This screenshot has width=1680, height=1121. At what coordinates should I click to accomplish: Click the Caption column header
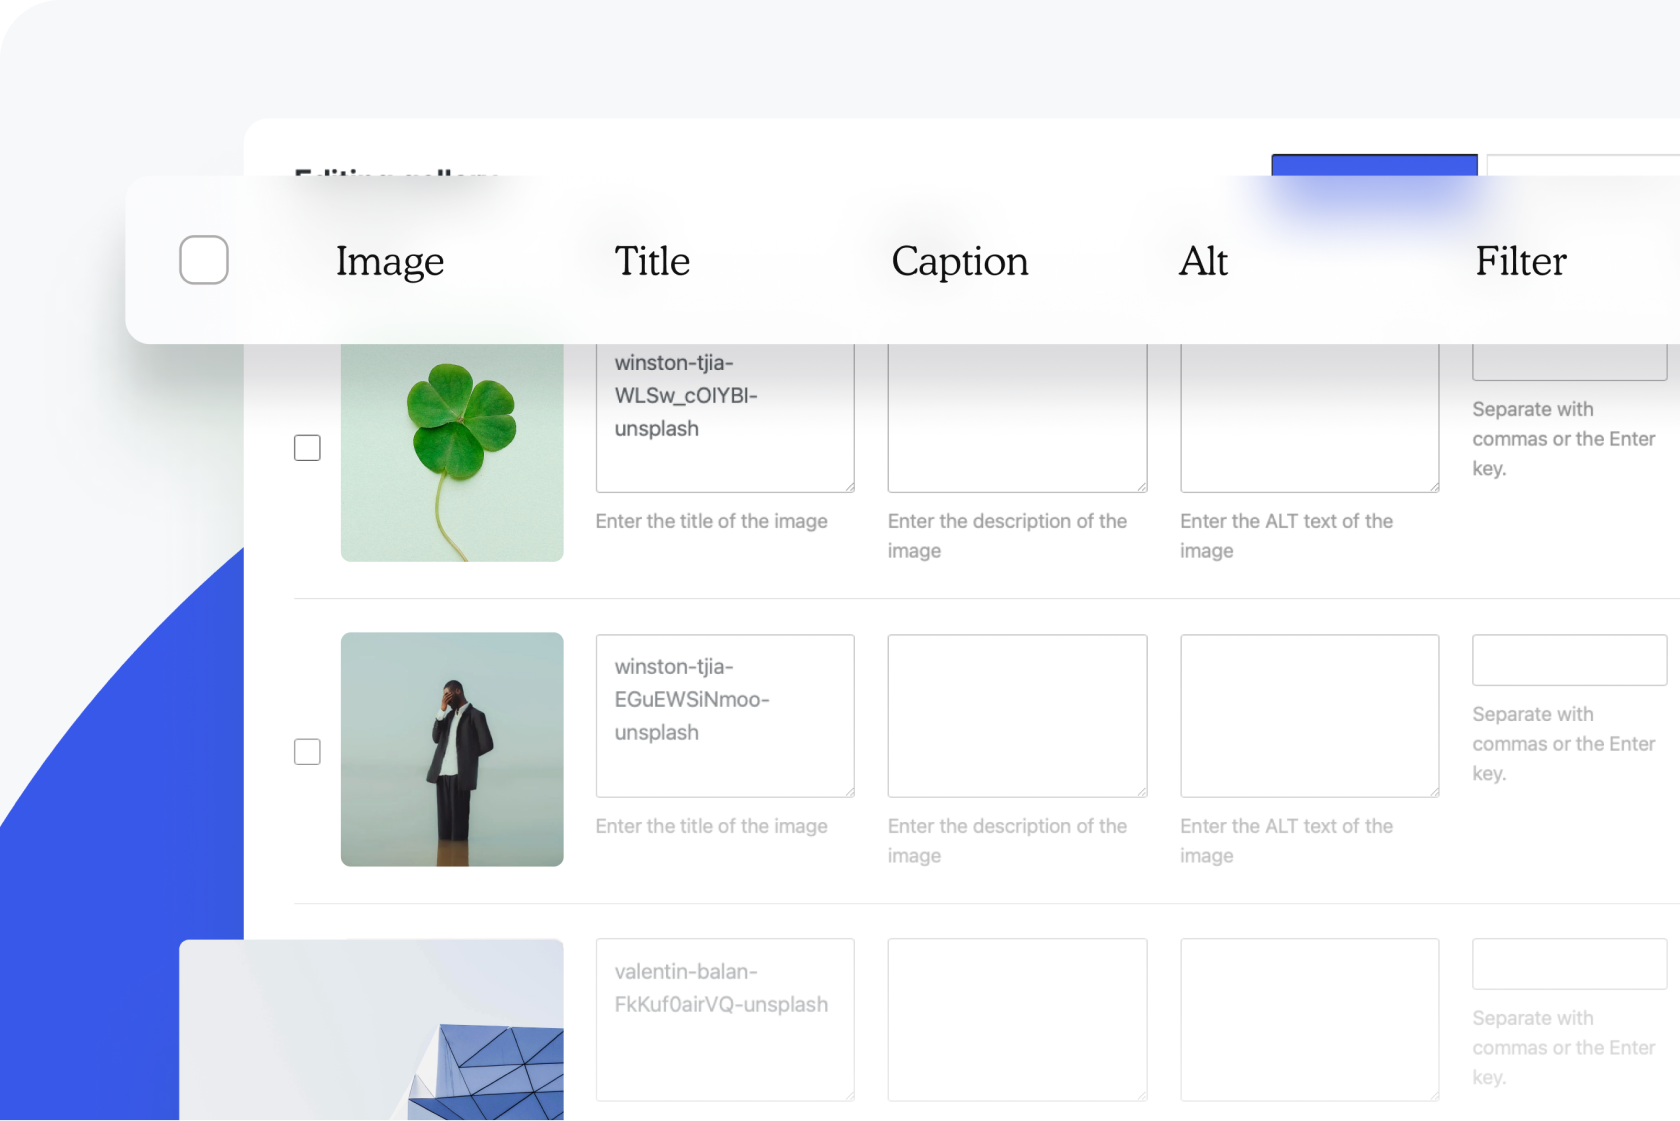[x=959, y=262]
